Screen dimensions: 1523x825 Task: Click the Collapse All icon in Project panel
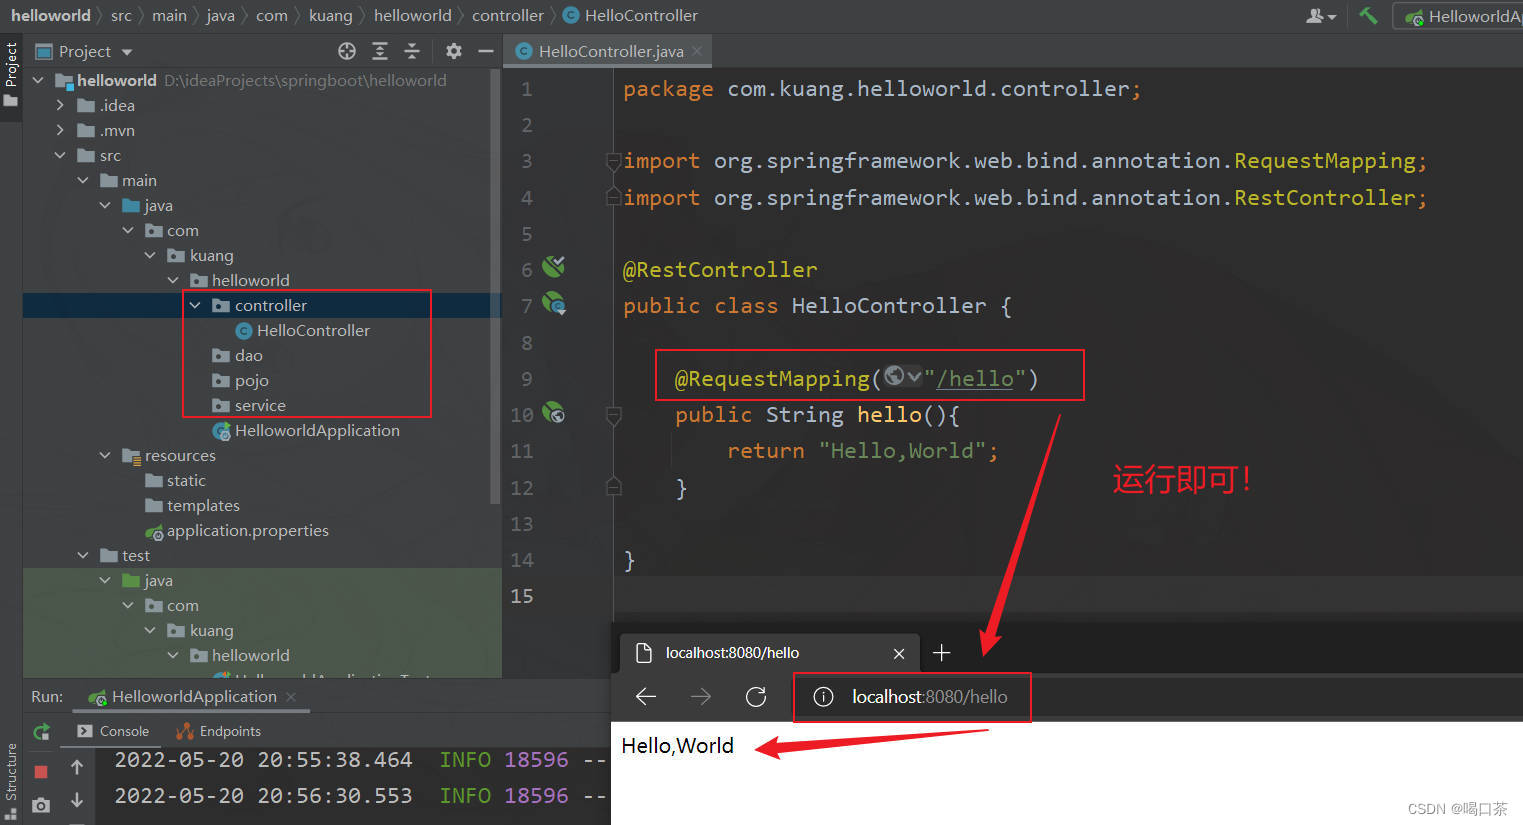tap(412, 51)
